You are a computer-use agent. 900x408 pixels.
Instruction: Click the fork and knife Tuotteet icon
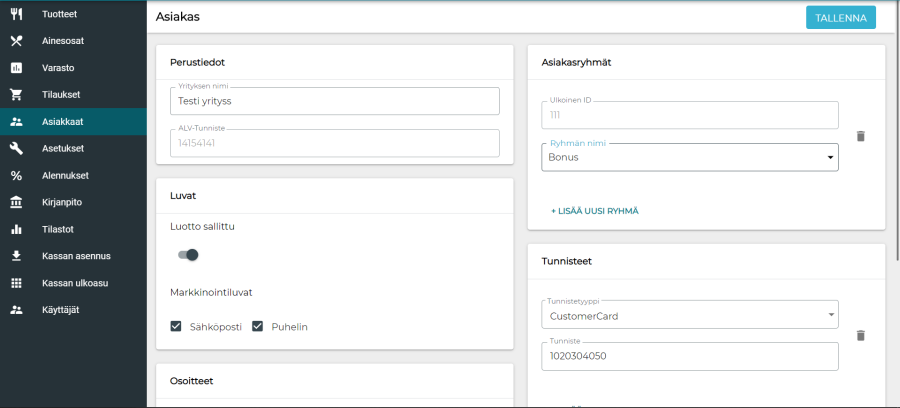click(16, 14)
